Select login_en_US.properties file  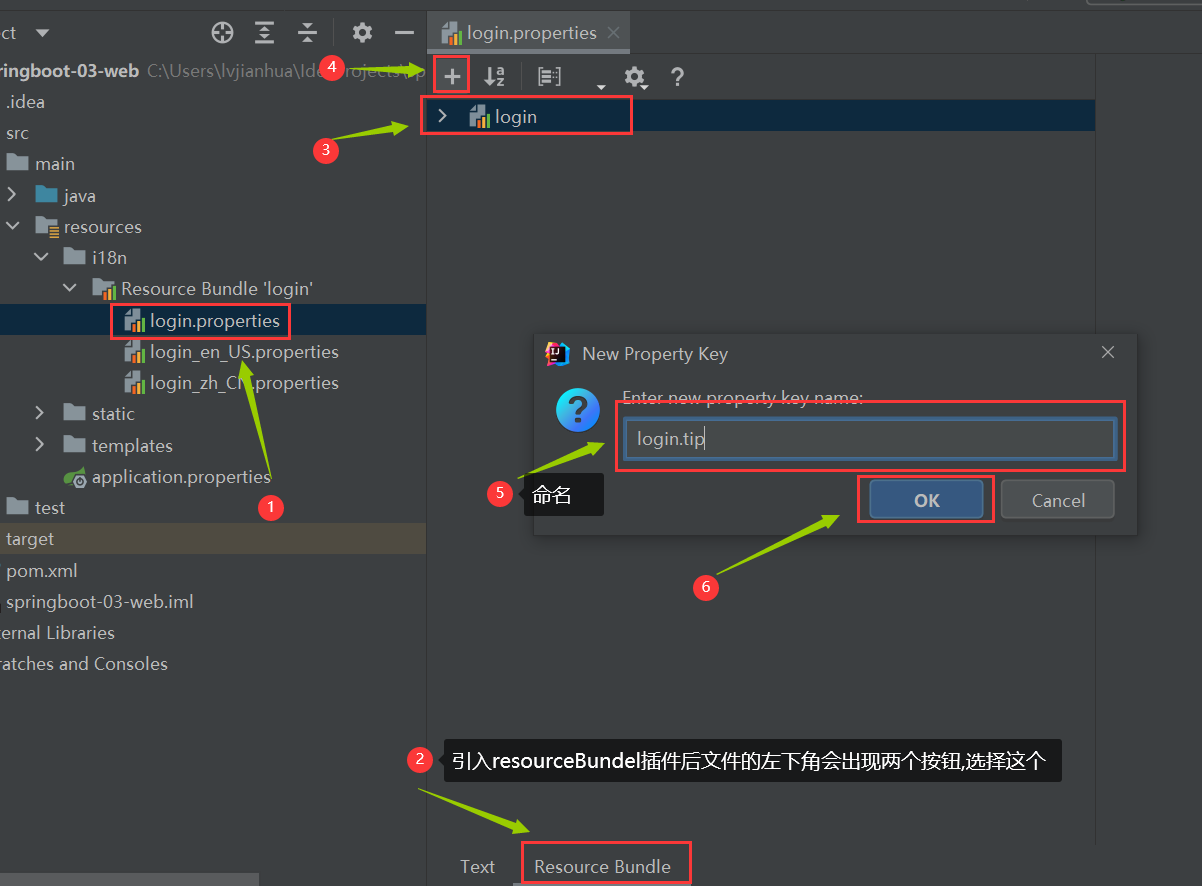click(x=244, y=352)
